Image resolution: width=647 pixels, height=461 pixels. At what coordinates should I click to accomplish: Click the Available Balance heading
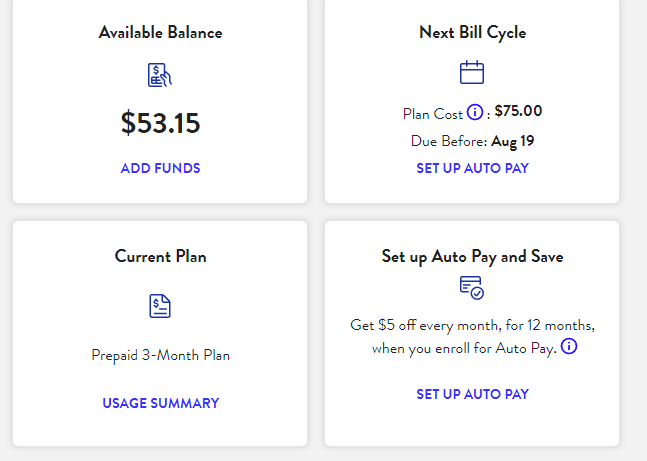pyautogui.click(x=160, y=32)
